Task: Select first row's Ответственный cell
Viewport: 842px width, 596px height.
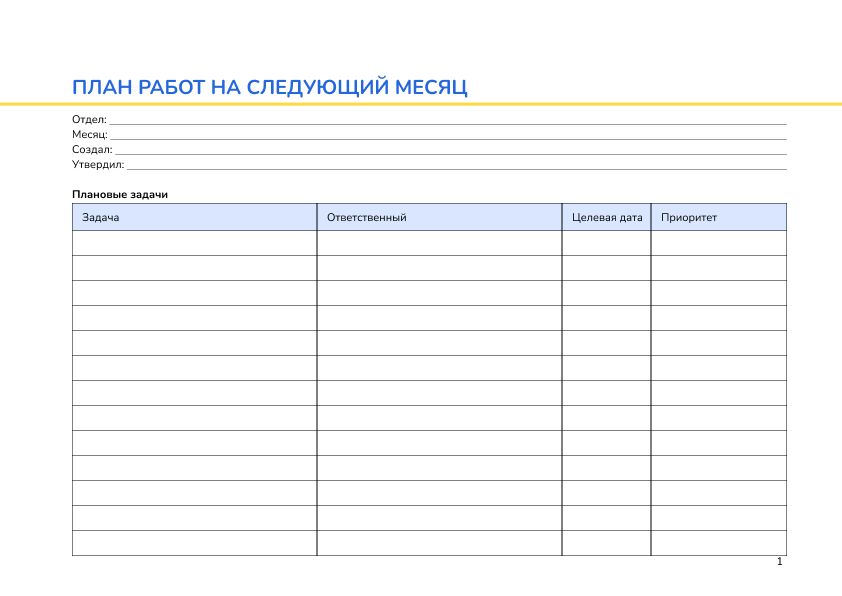Action: click(x=439, y=243)
